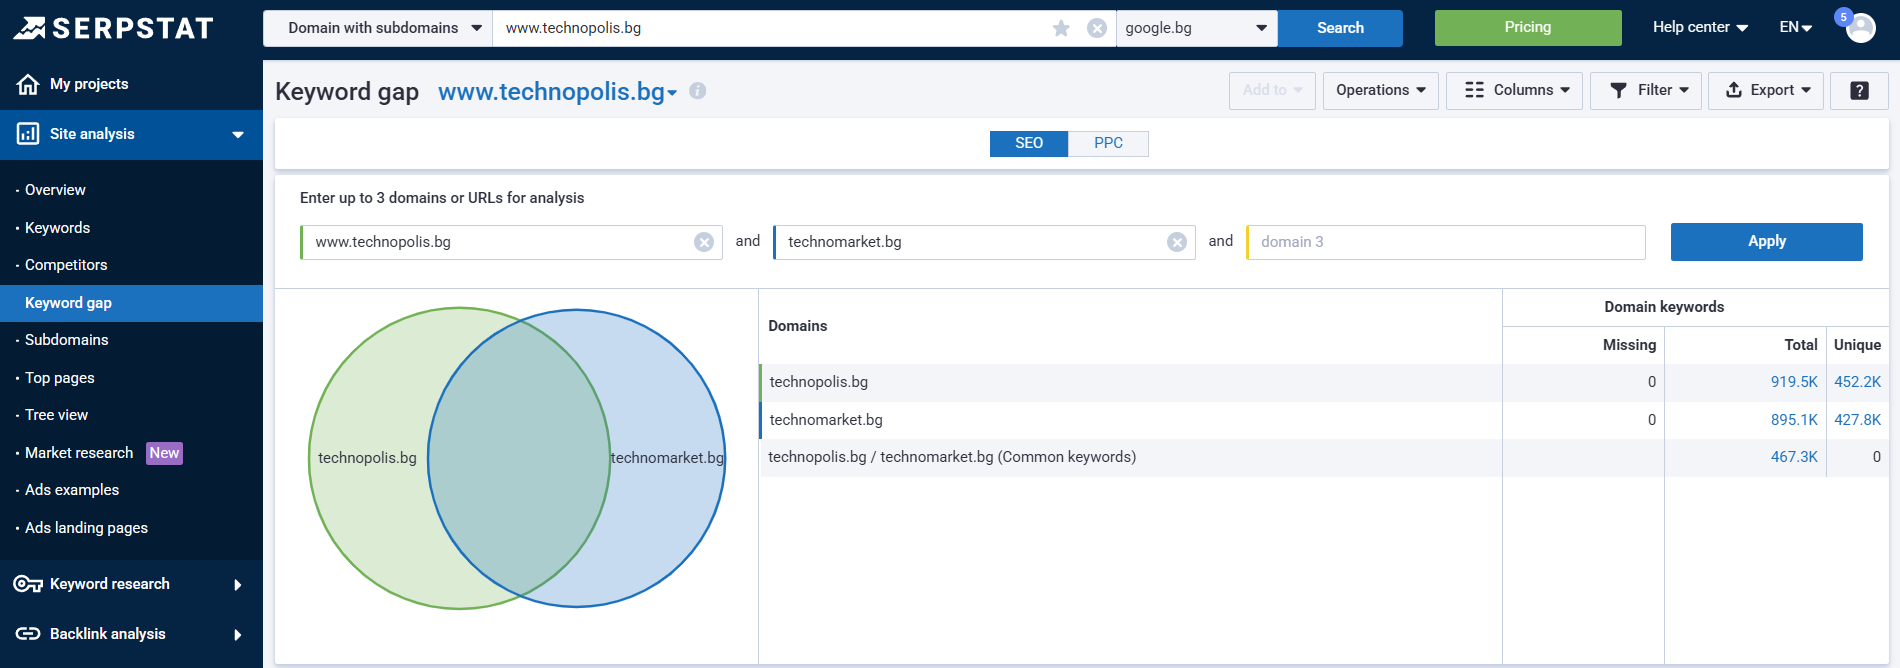Clear the top search field with X icon
This screenshot has width=1900, height=668.
pyautogui.click(x=1097, y=28)
